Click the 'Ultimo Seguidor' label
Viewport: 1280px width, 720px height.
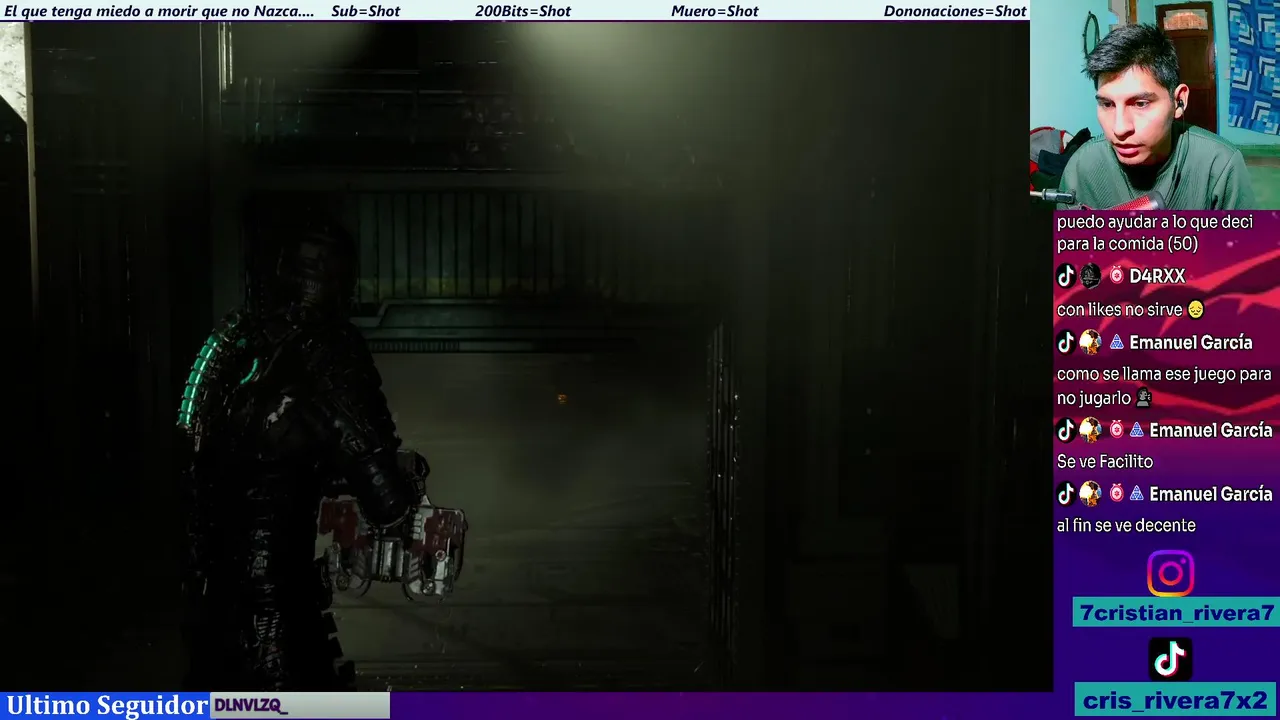click(x=107, y=705)
